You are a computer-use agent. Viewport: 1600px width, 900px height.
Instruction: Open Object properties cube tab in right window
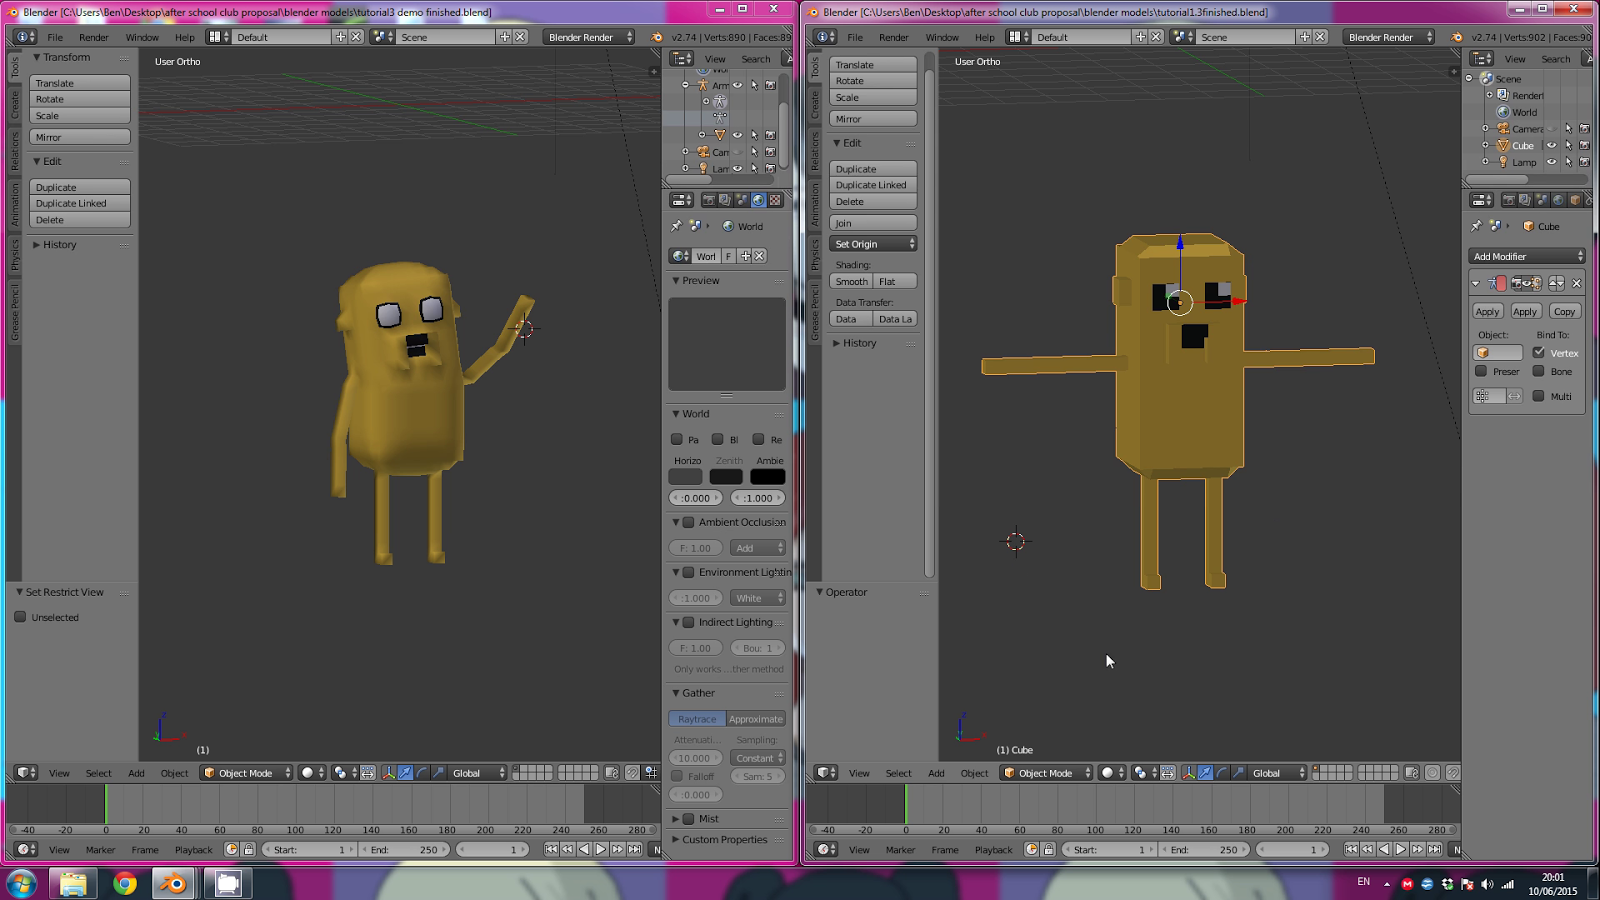1576,199
